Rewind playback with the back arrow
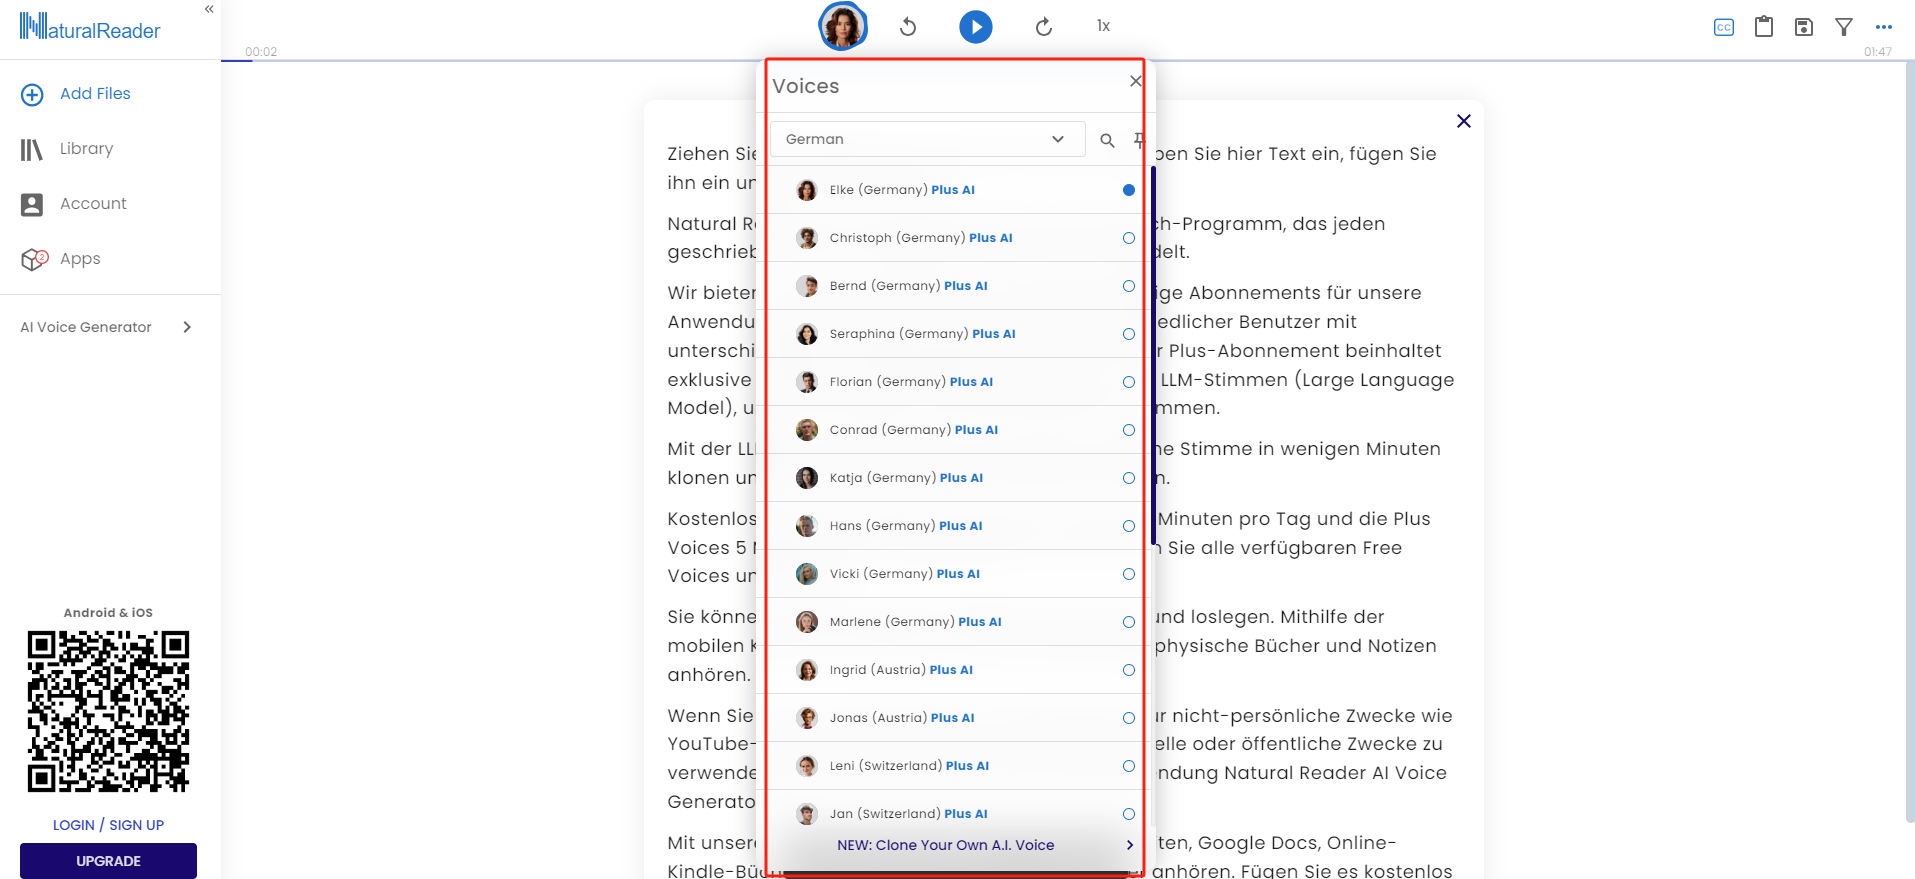The image size is (1915, 879). pyautogui.click(x=908, y=27)
